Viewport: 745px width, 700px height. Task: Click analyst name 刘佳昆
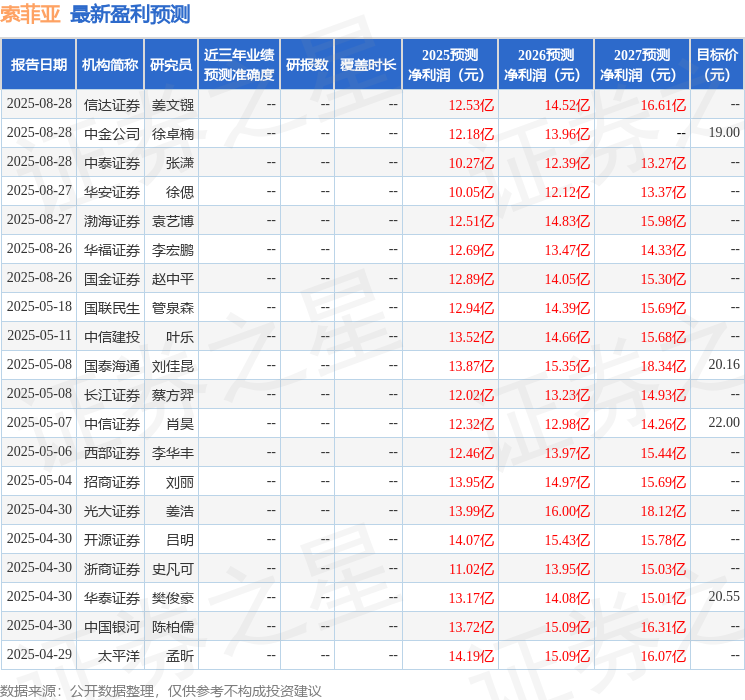tap(173, 366)
